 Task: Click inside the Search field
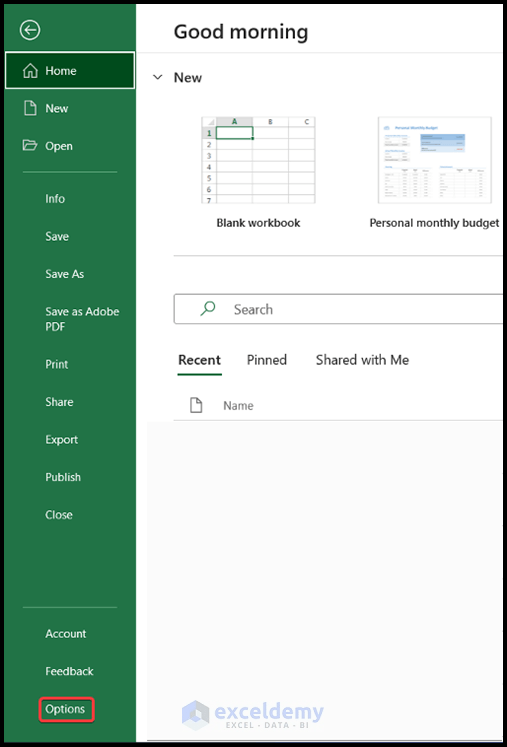(x=338, y=310)
